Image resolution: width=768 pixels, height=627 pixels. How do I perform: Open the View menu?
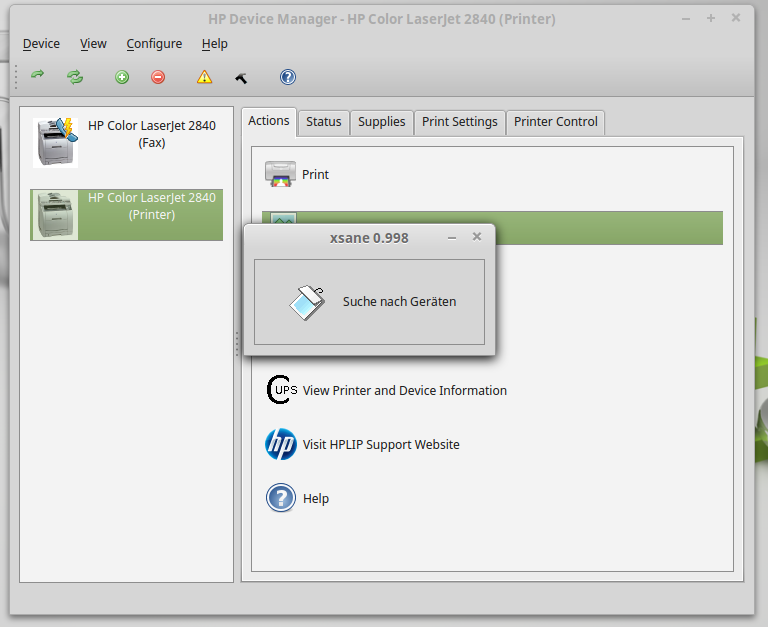(93, 44)
